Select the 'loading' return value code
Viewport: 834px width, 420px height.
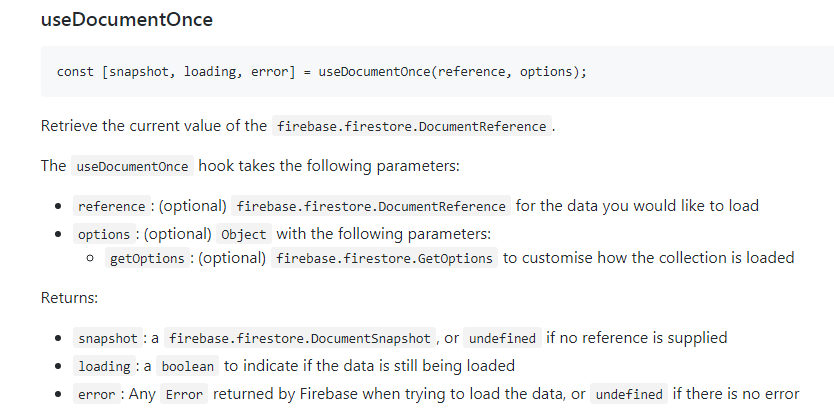(103, 366)
